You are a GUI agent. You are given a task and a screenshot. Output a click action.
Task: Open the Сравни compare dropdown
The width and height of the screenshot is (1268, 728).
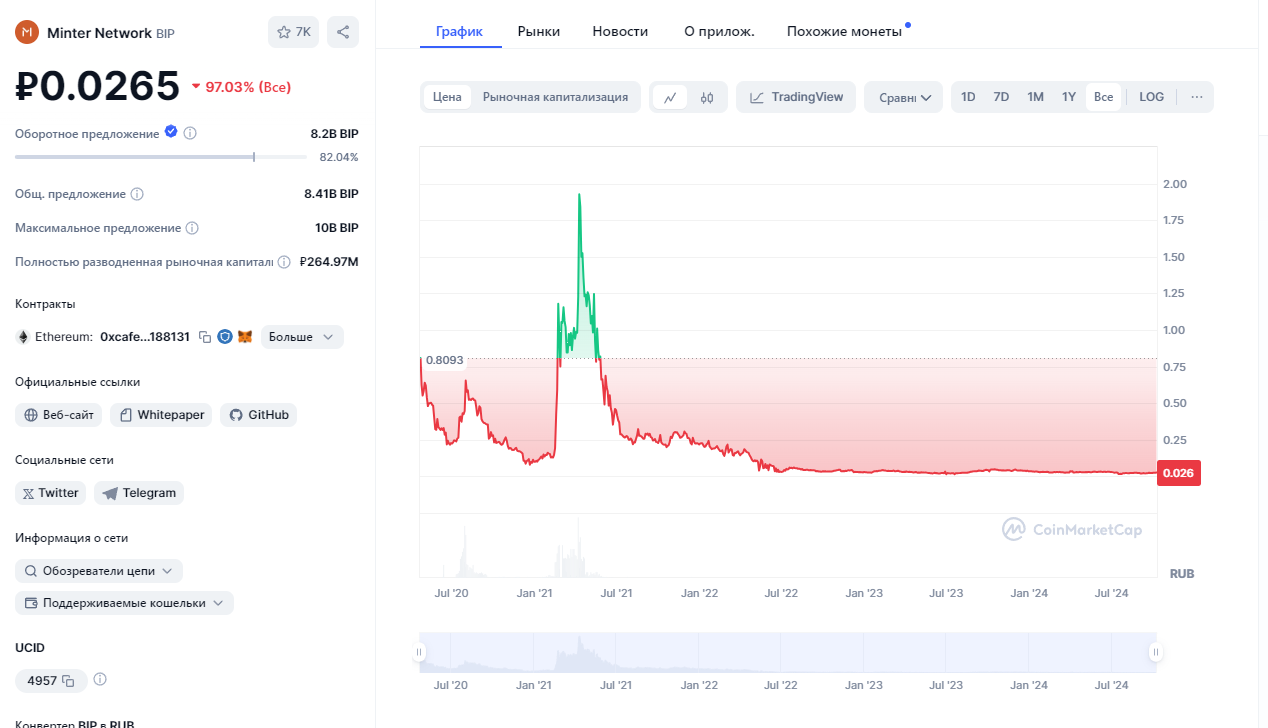[x=903, y=97]
